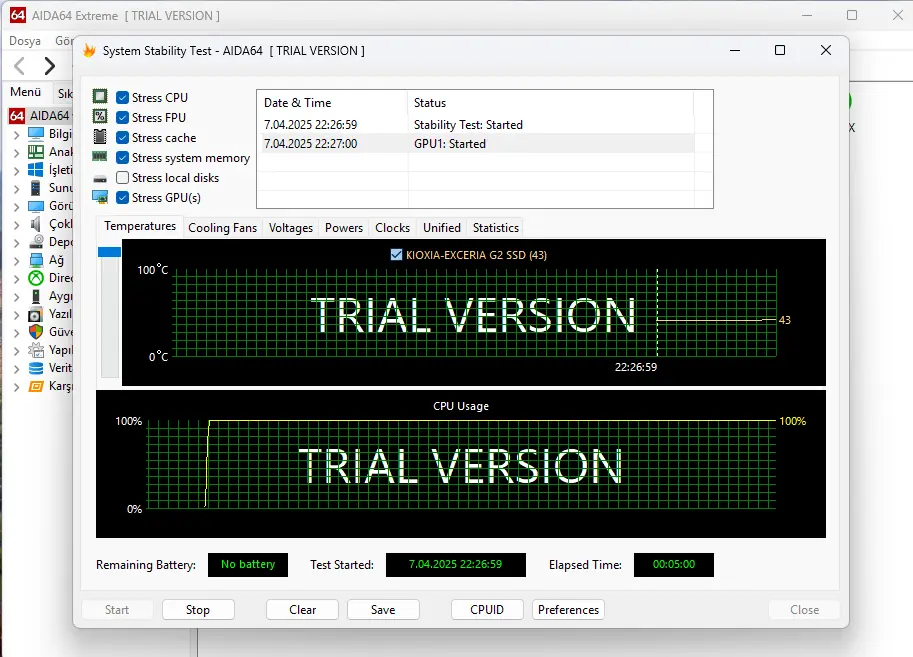Save the stability test results
The image size is (913, 657).
click(x=383, y=610)
